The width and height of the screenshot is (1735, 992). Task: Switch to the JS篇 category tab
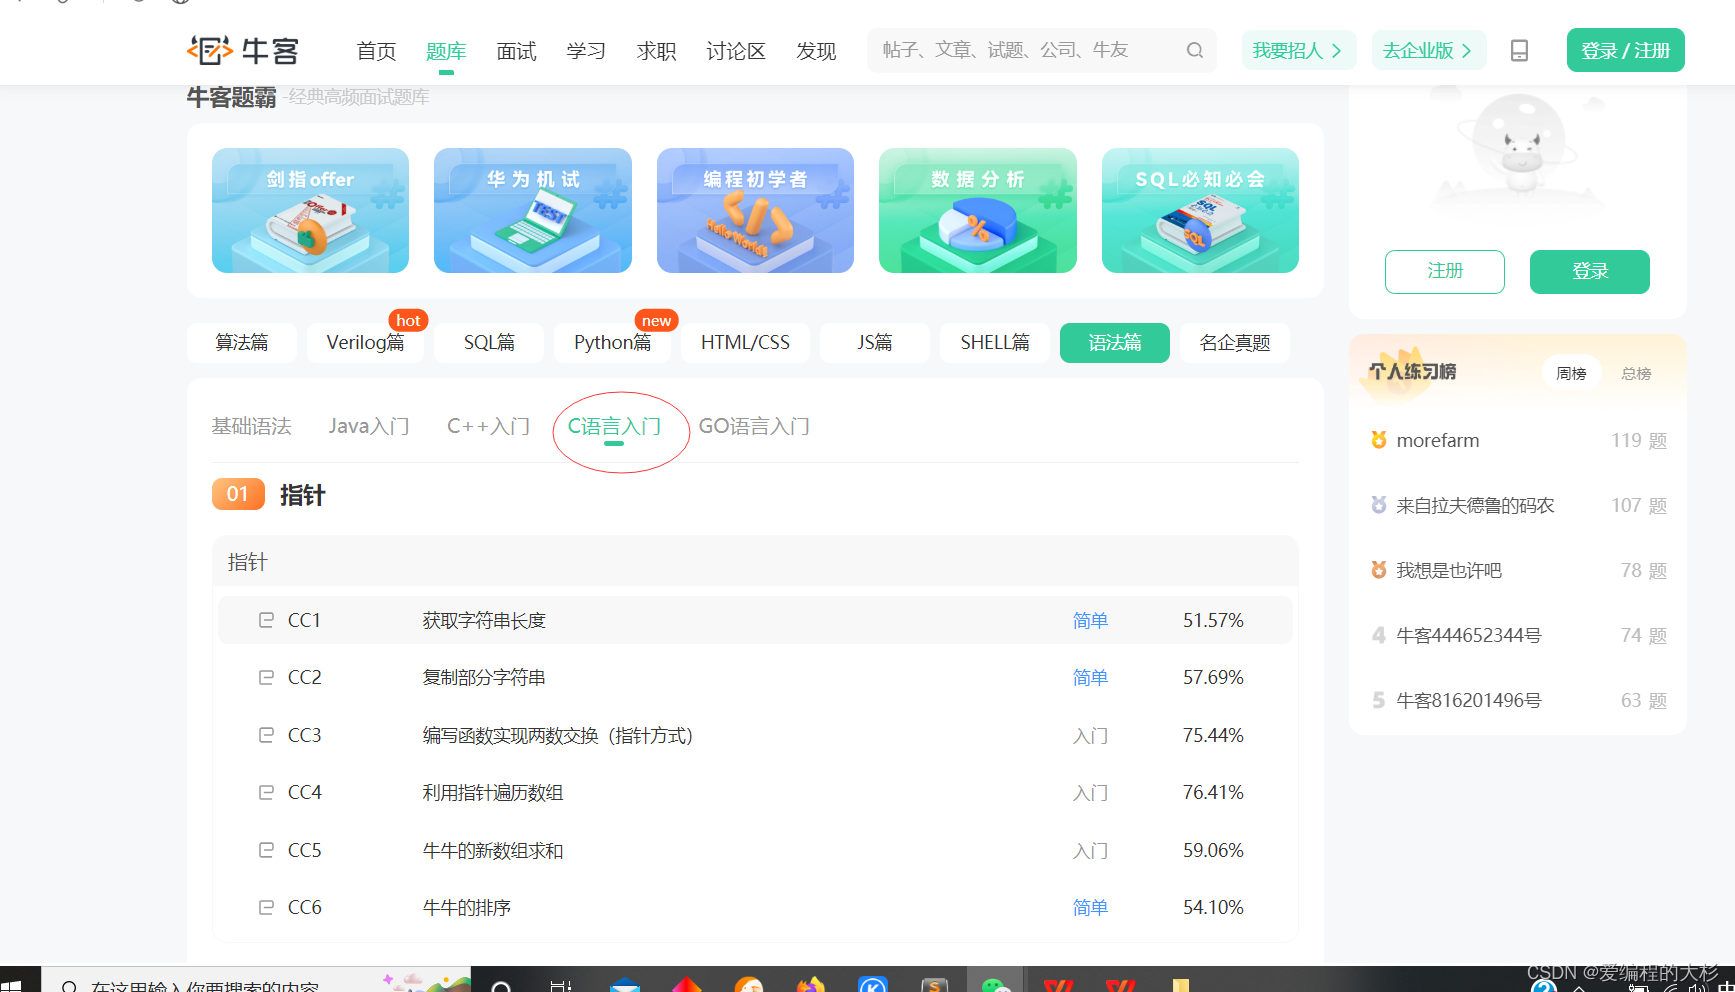coord(875,343)
